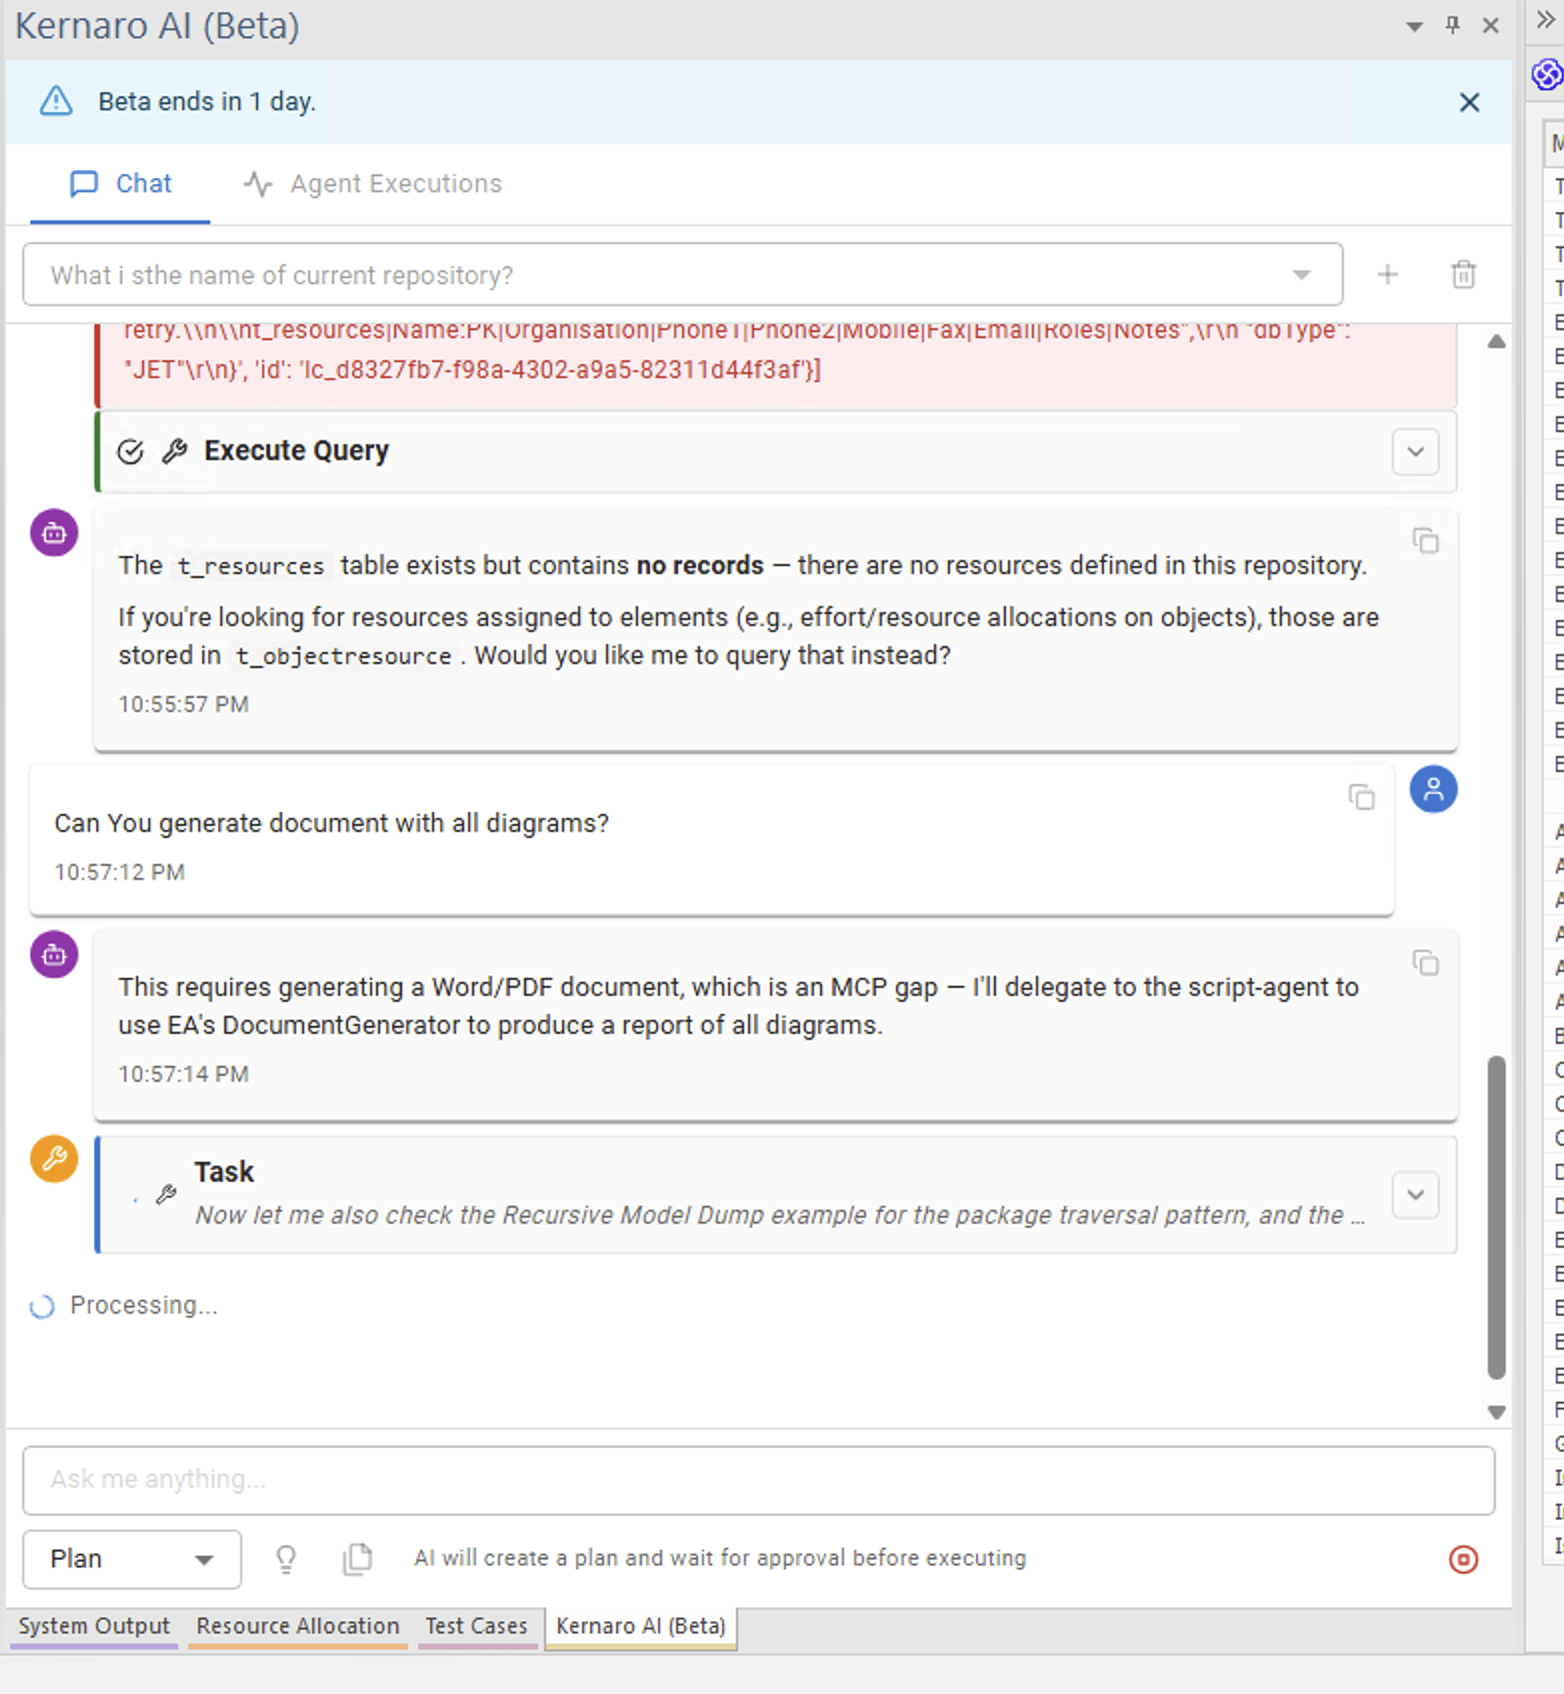Image resolution: width=1564 pixels, height=1694 pixels.
Task: Click the Task description italic text
Action: click(x=780, y=1215)
